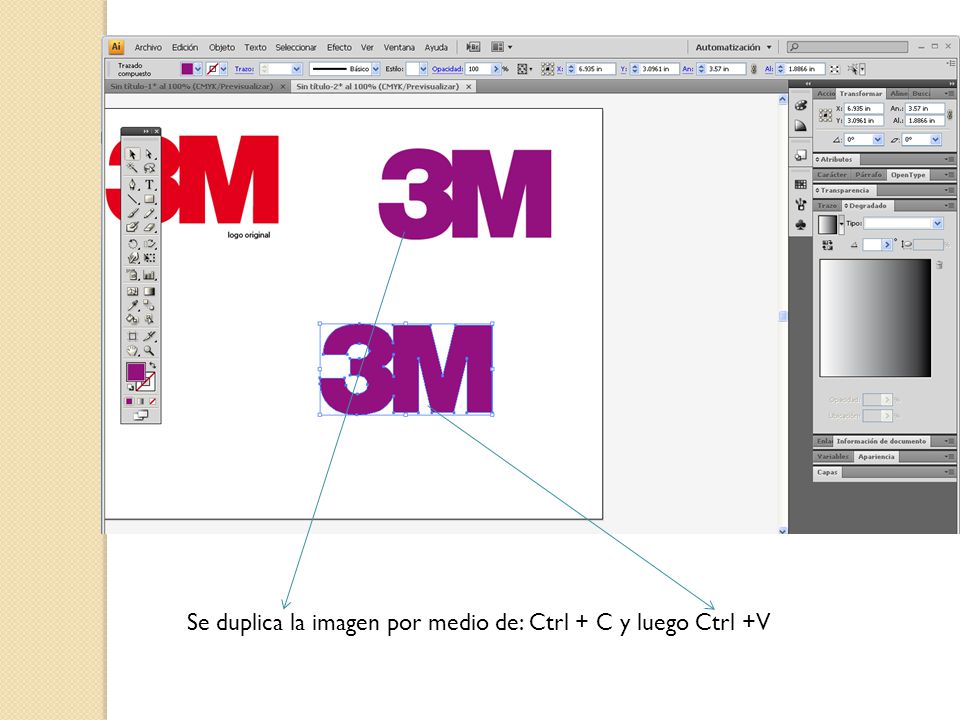Choose the Eraser tool

point(149,227)
